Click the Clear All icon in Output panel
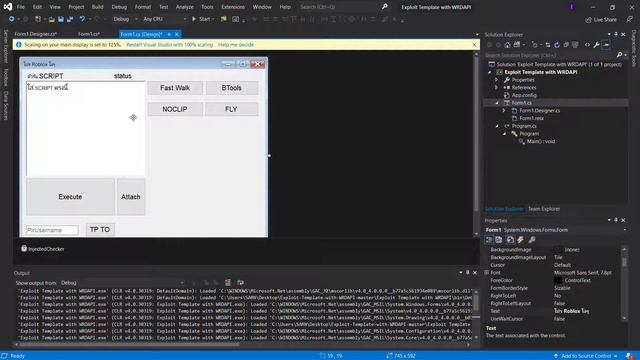 coord(228,282)
